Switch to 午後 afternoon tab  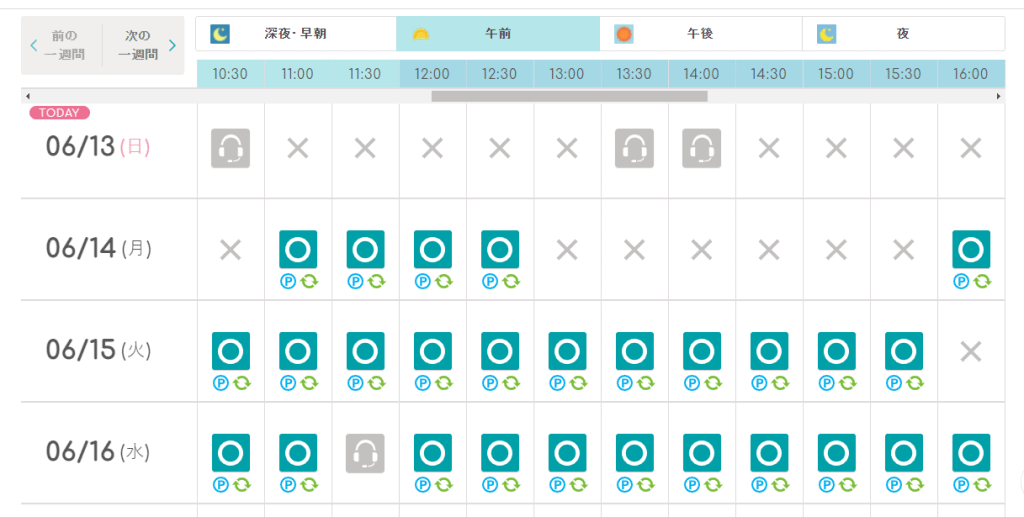700,34
